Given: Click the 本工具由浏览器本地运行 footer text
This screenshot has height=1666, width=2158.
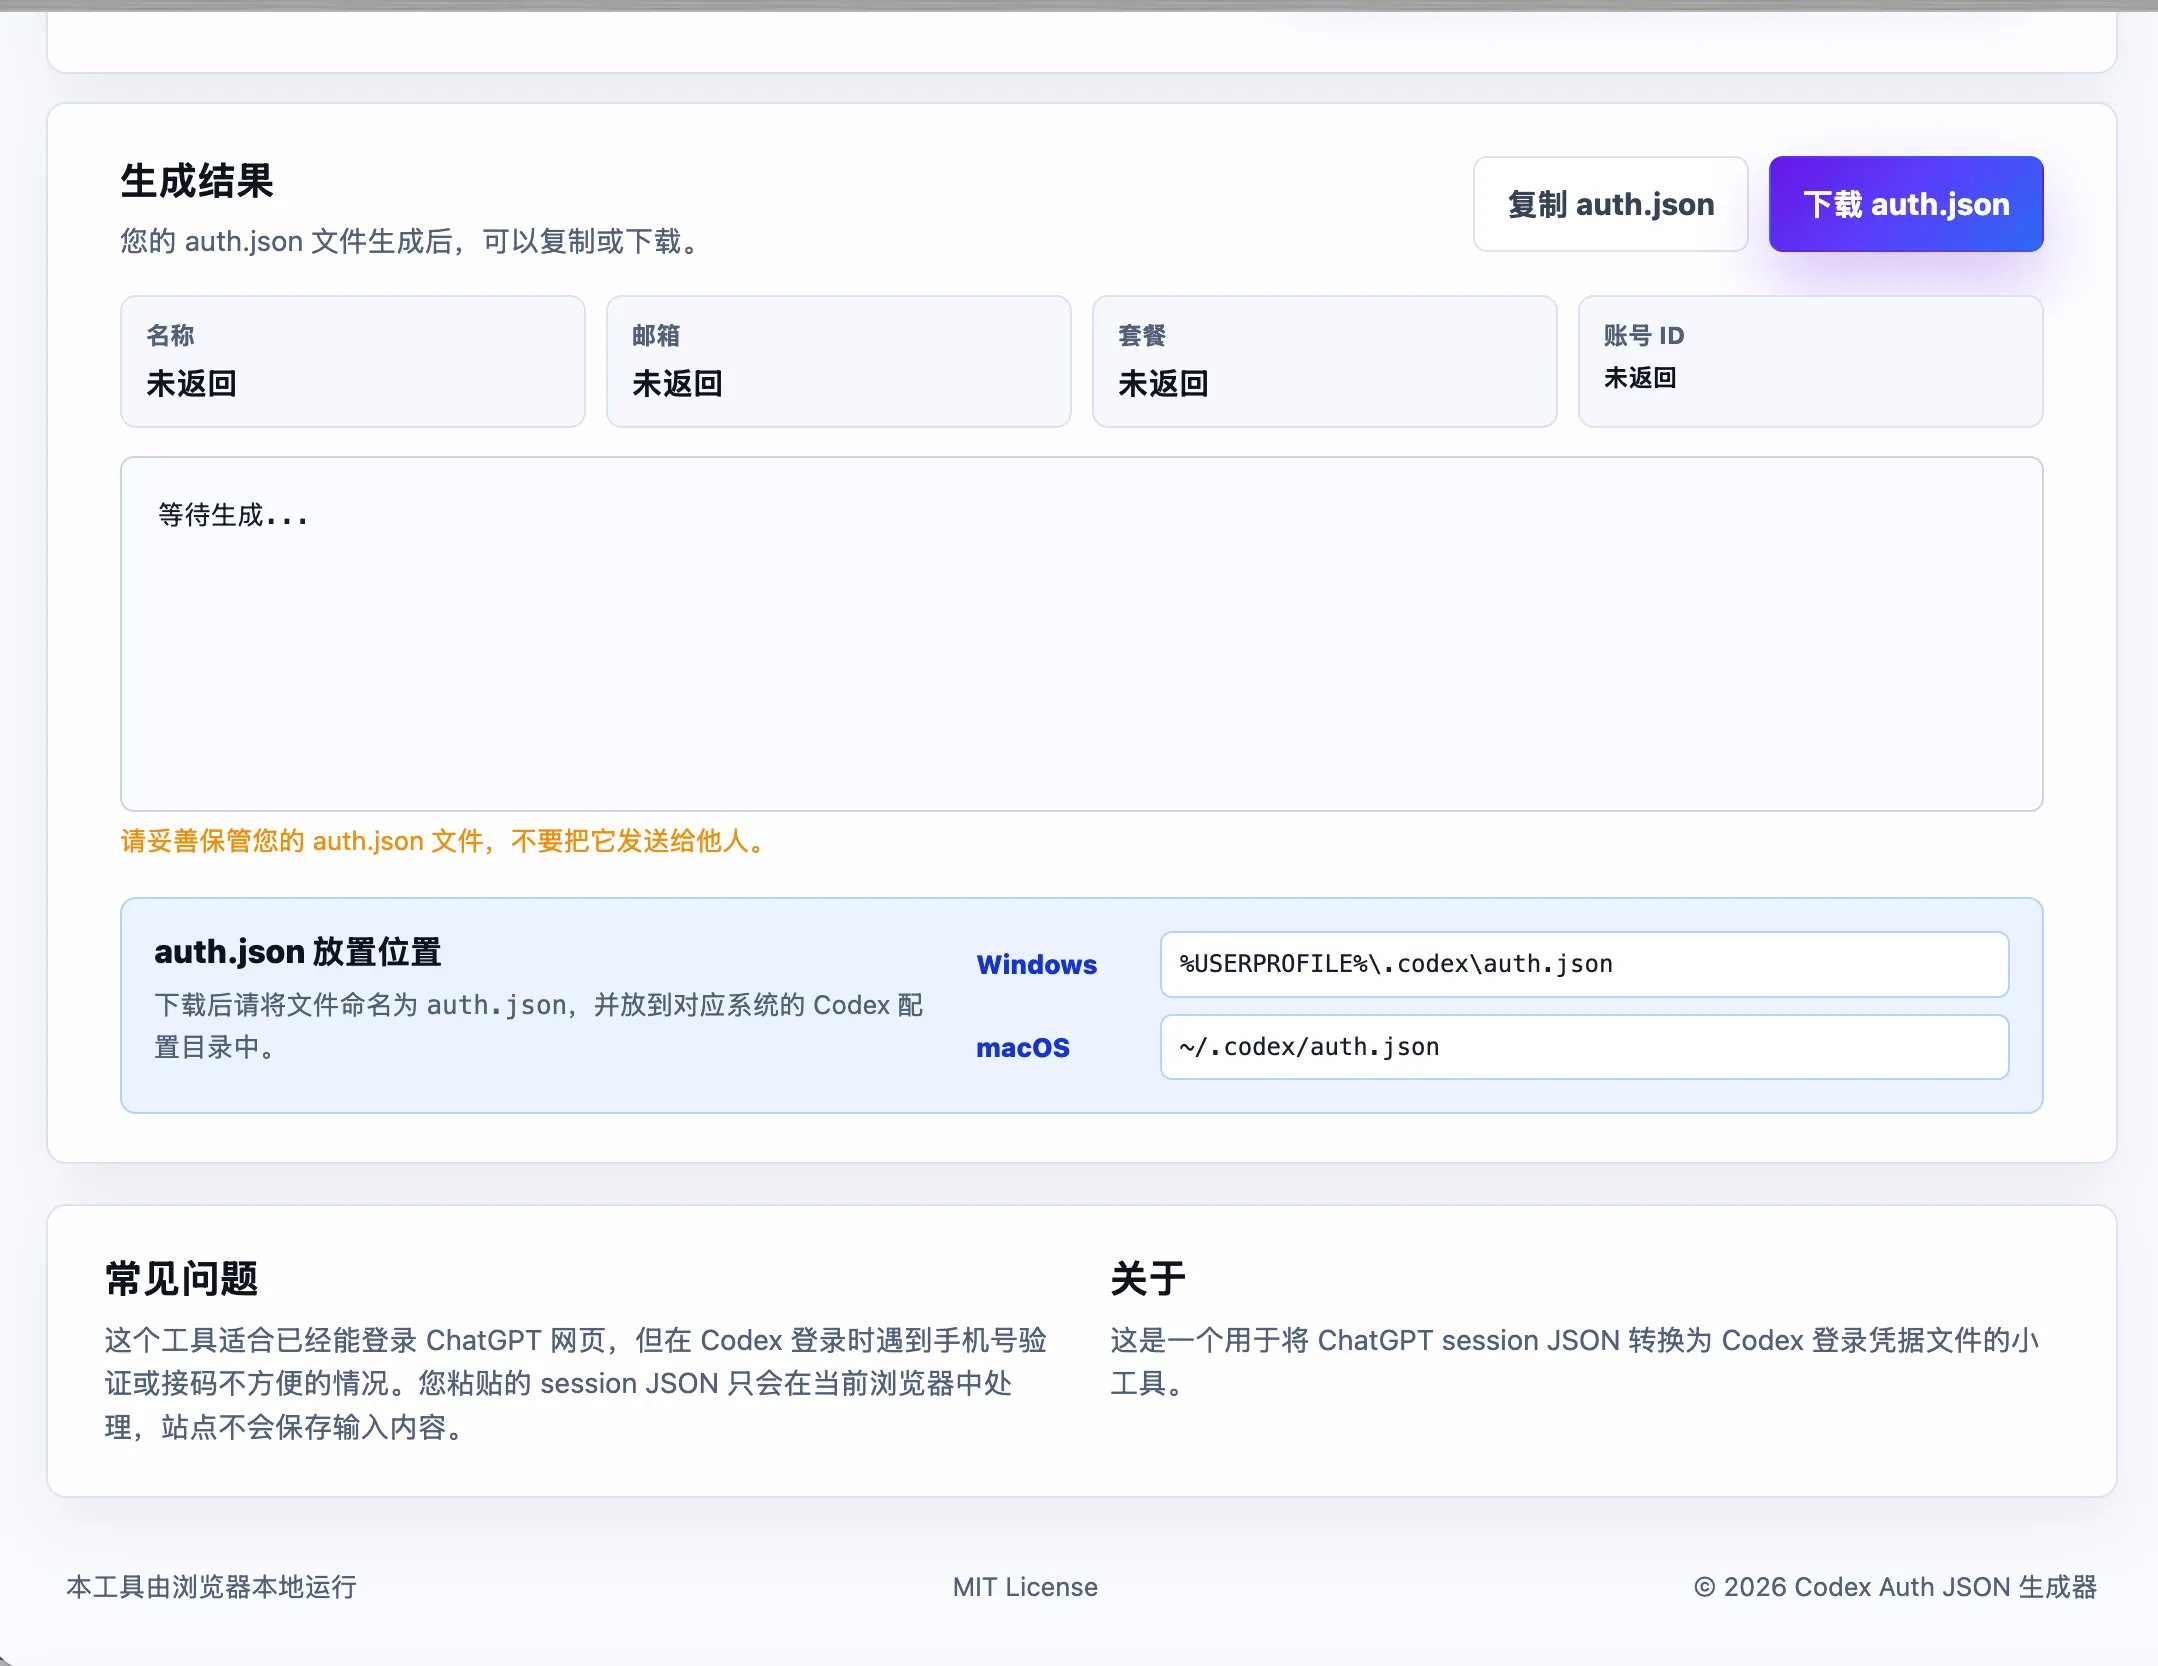Looking at the screenshot, I should click(x=211, y=1587).
